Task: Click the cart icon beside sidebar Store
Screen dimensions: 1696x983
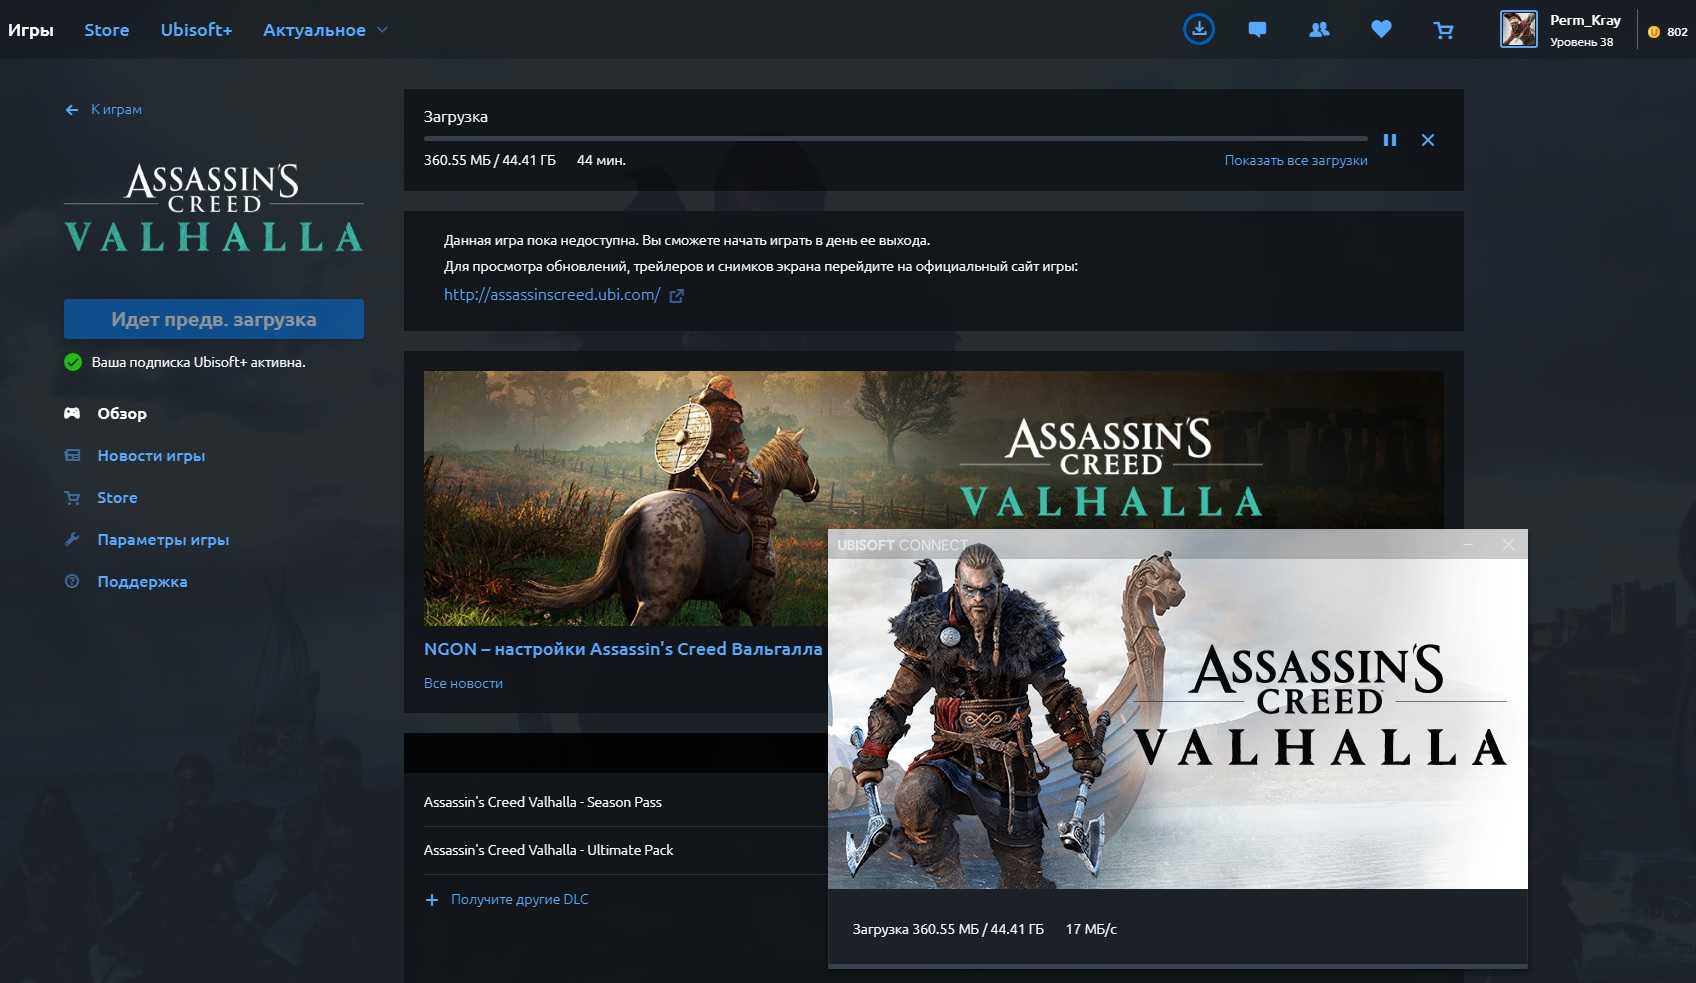Action: tap(72, 497)
